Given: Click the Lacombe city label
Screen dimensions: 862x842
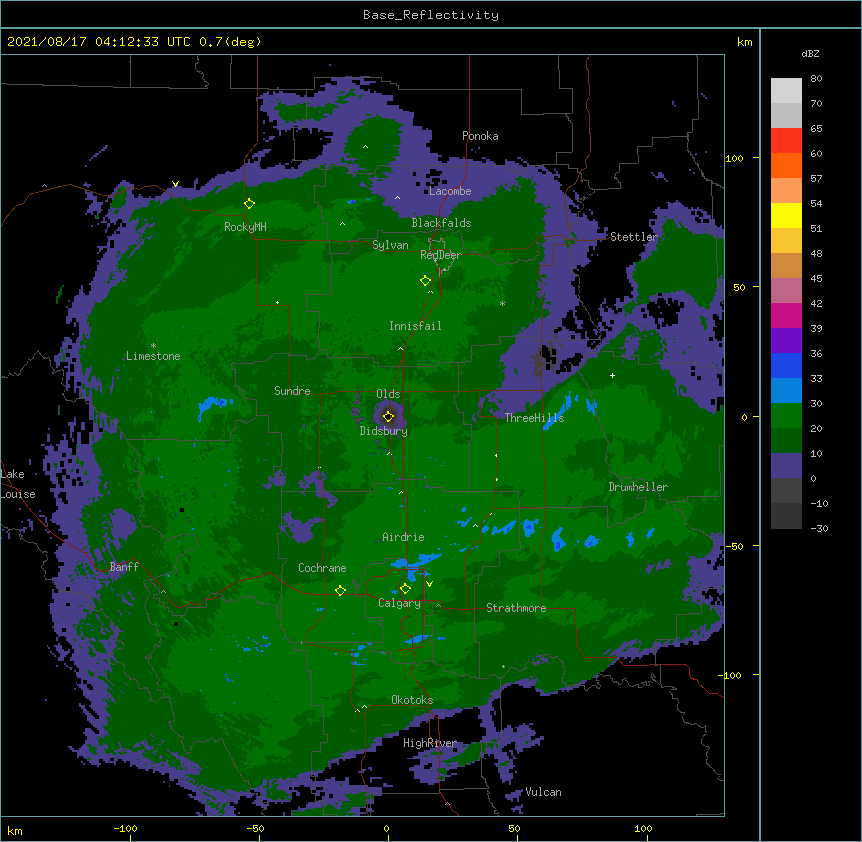Looking at the screenshot, I should (x=450, y=191).
